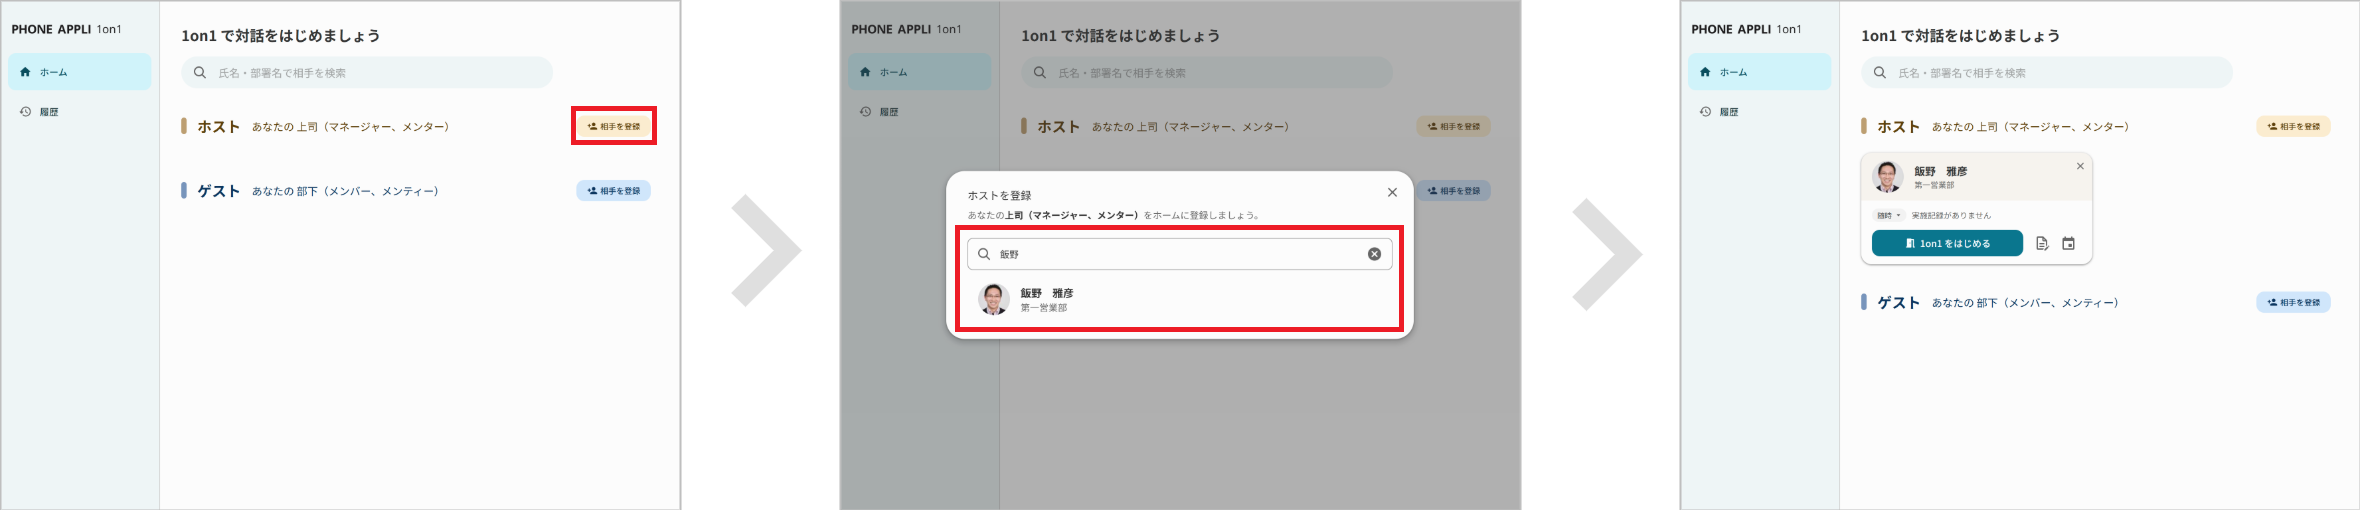
Task: Open 履歴 in the right panel sidebar
Action: pos(1760,112)
